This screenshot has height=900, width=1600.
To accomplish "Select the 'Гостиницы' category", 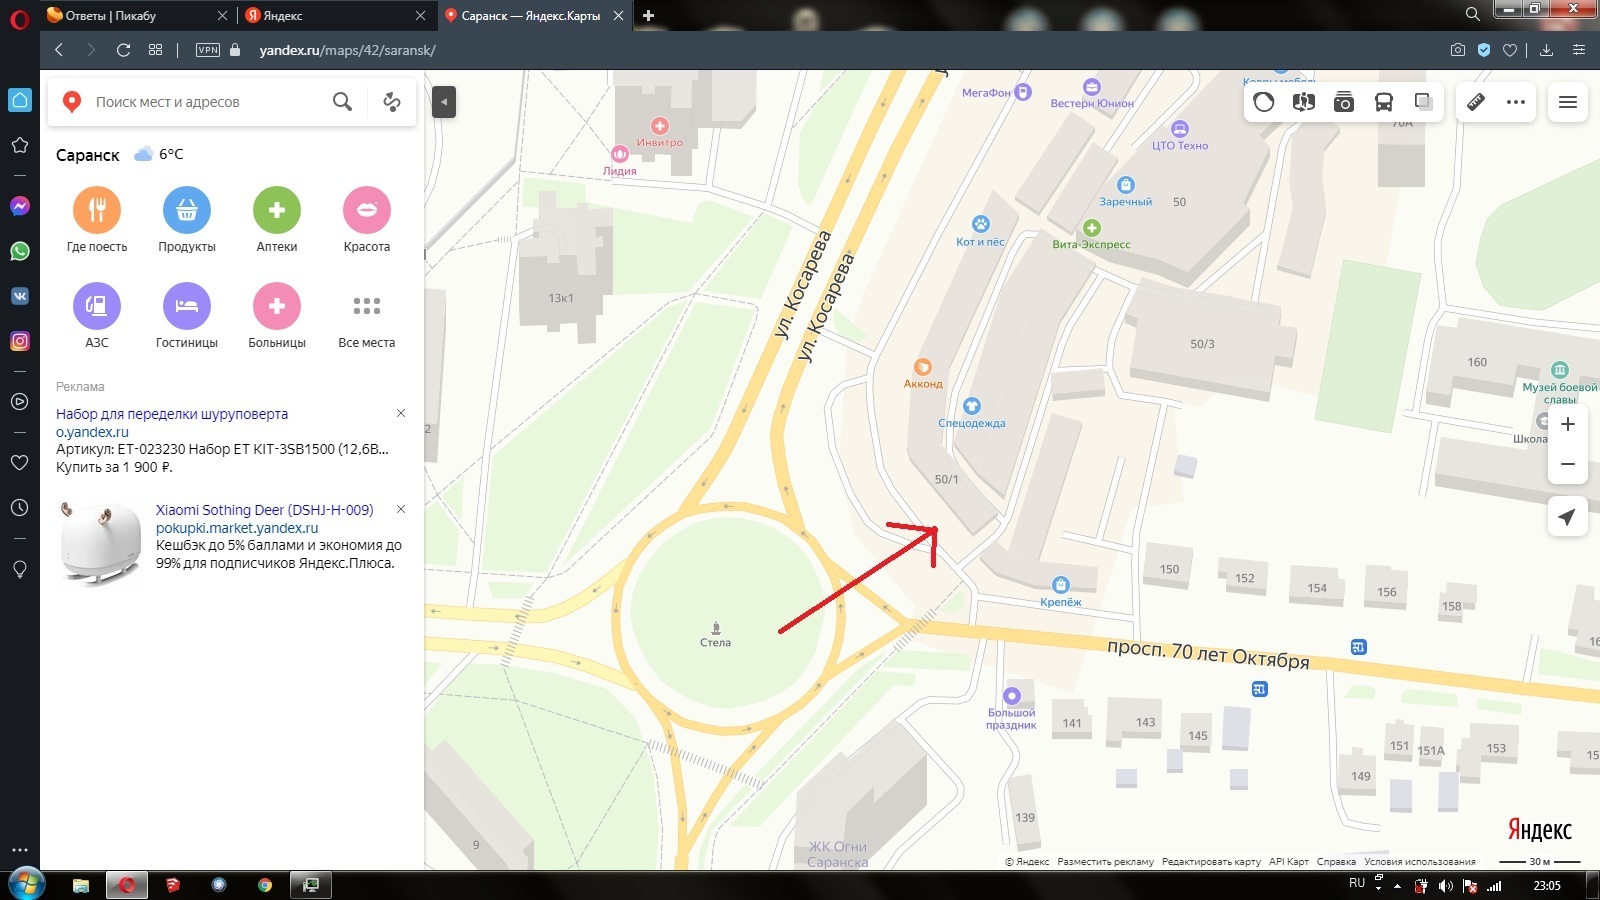I will tap(187, 316).
